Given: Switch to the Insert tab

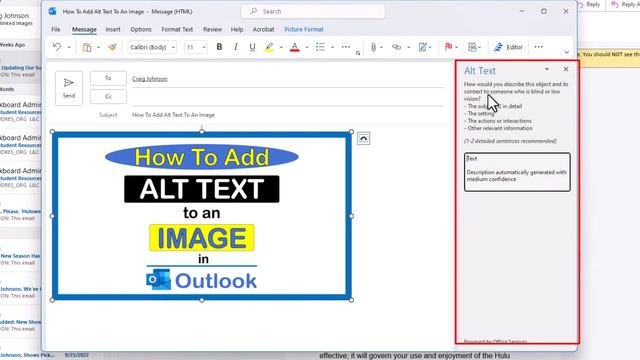Looking at the screenshot, I should [x=113, y=29].
